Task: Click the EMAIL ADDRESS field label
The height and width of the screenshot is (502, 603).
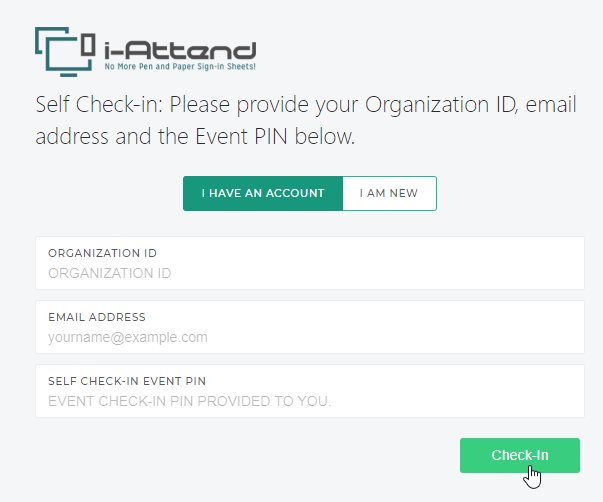Action: click(x=97, y=317)
